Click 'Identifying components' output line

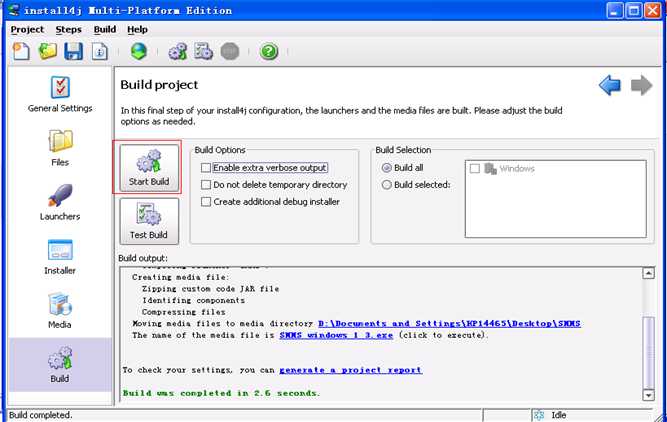[194, 300]
